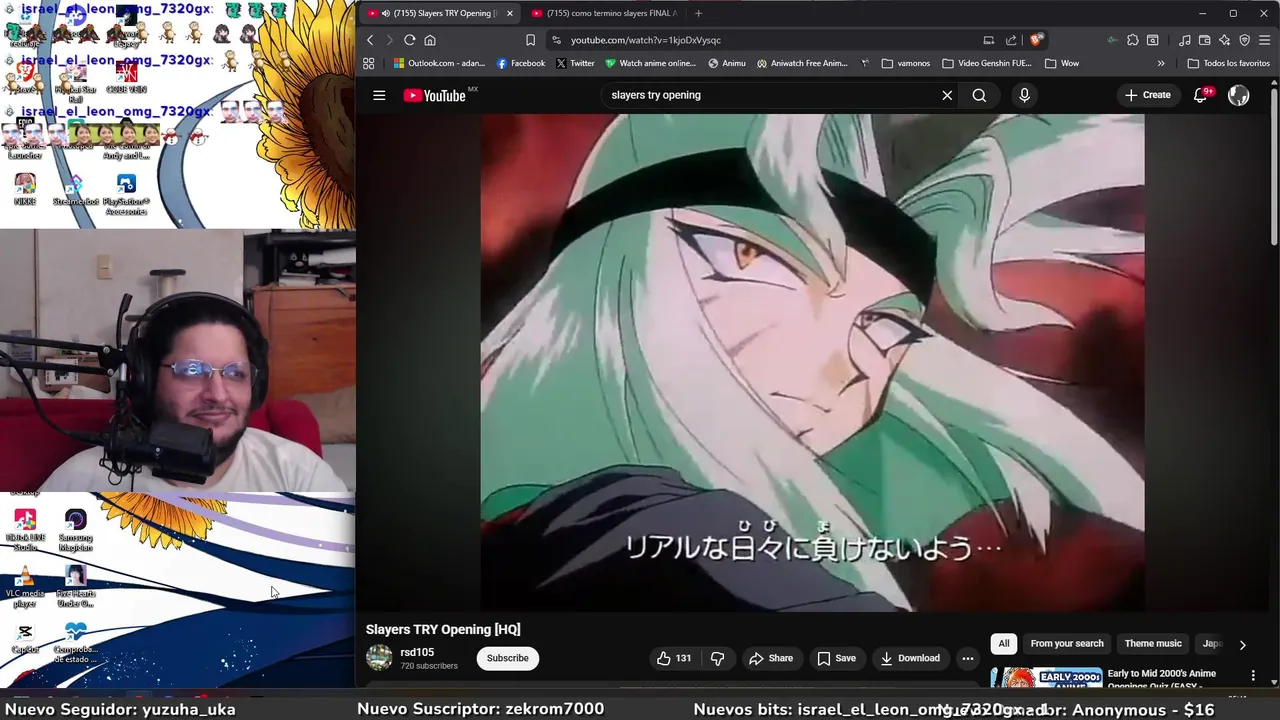Open browser extensions puzzle icon
This screenshot has height=720, width=1280.
pos(1132,40)
